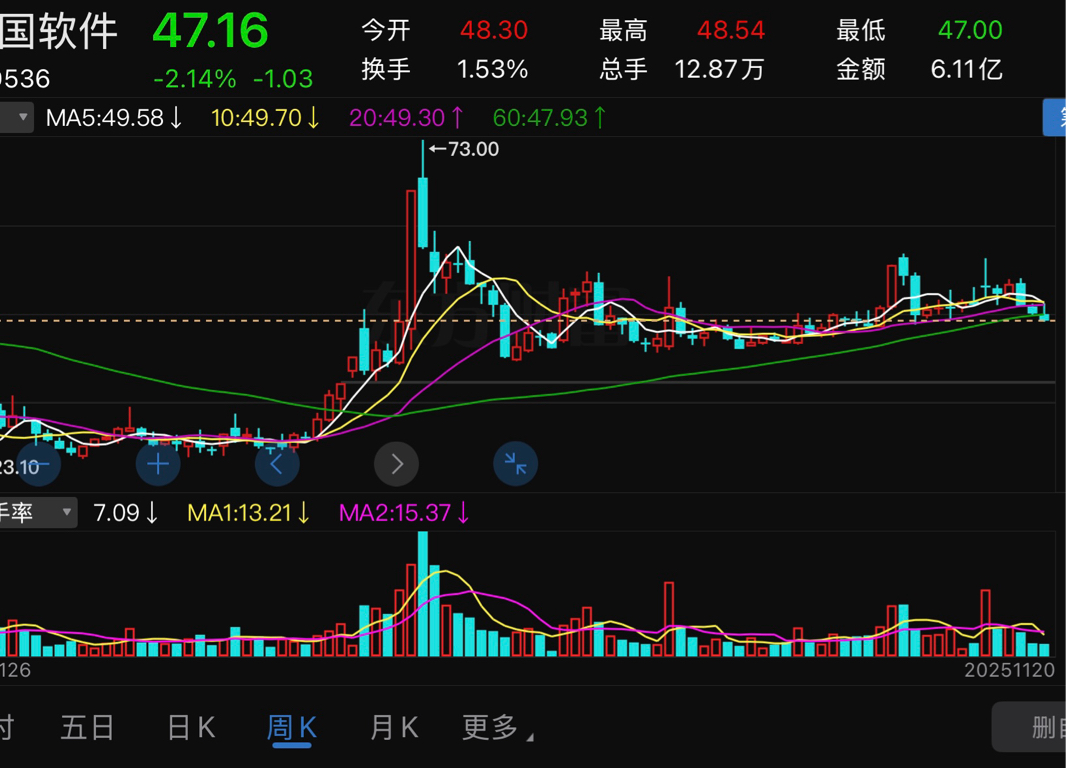The width and height of the screenshot is (1066, 769).
Task: Zoom in chart with plus icon
Action: point(158,464)
